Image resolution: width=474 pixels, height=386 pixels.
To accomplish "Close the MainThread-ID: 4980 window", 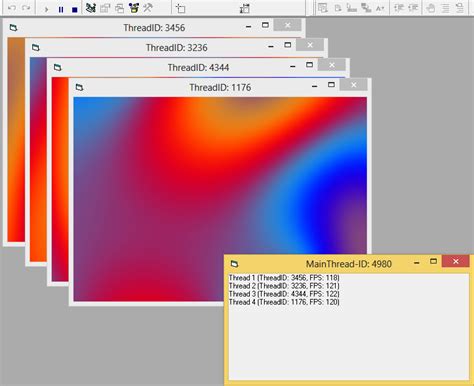I will pos(456,261).
